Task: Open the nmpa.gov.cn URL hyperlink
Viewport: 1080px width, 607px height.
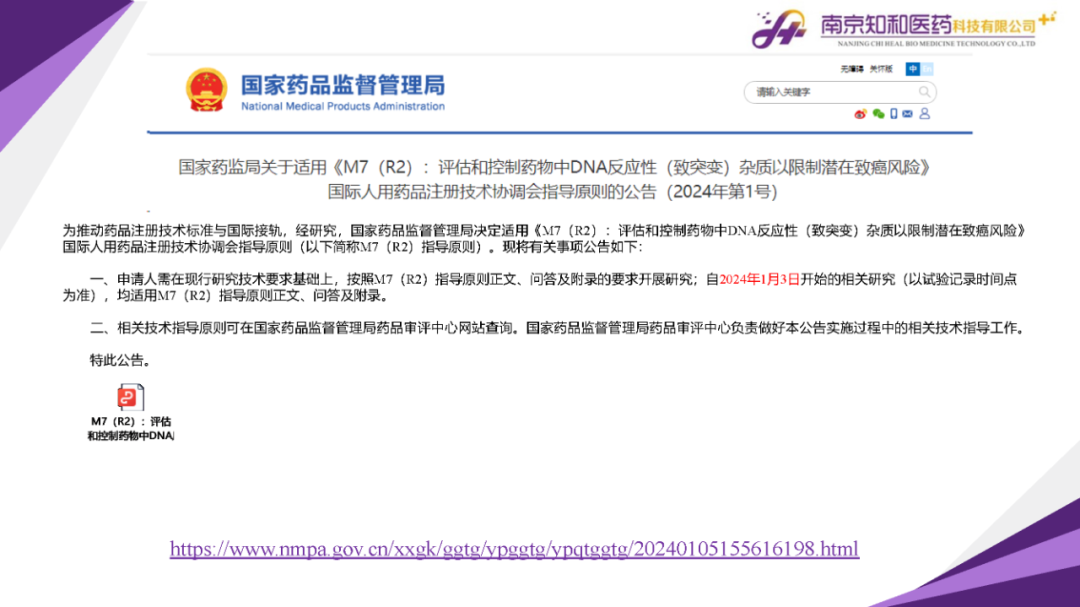Action: (514, 549)
